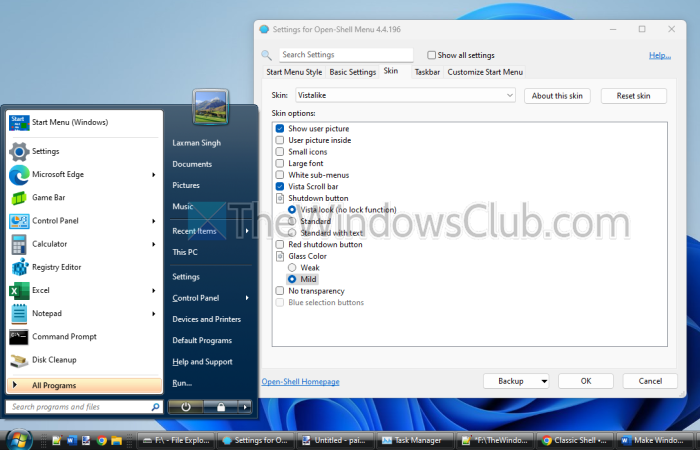
Task: Click About this skin button
Action: (557, 96)
